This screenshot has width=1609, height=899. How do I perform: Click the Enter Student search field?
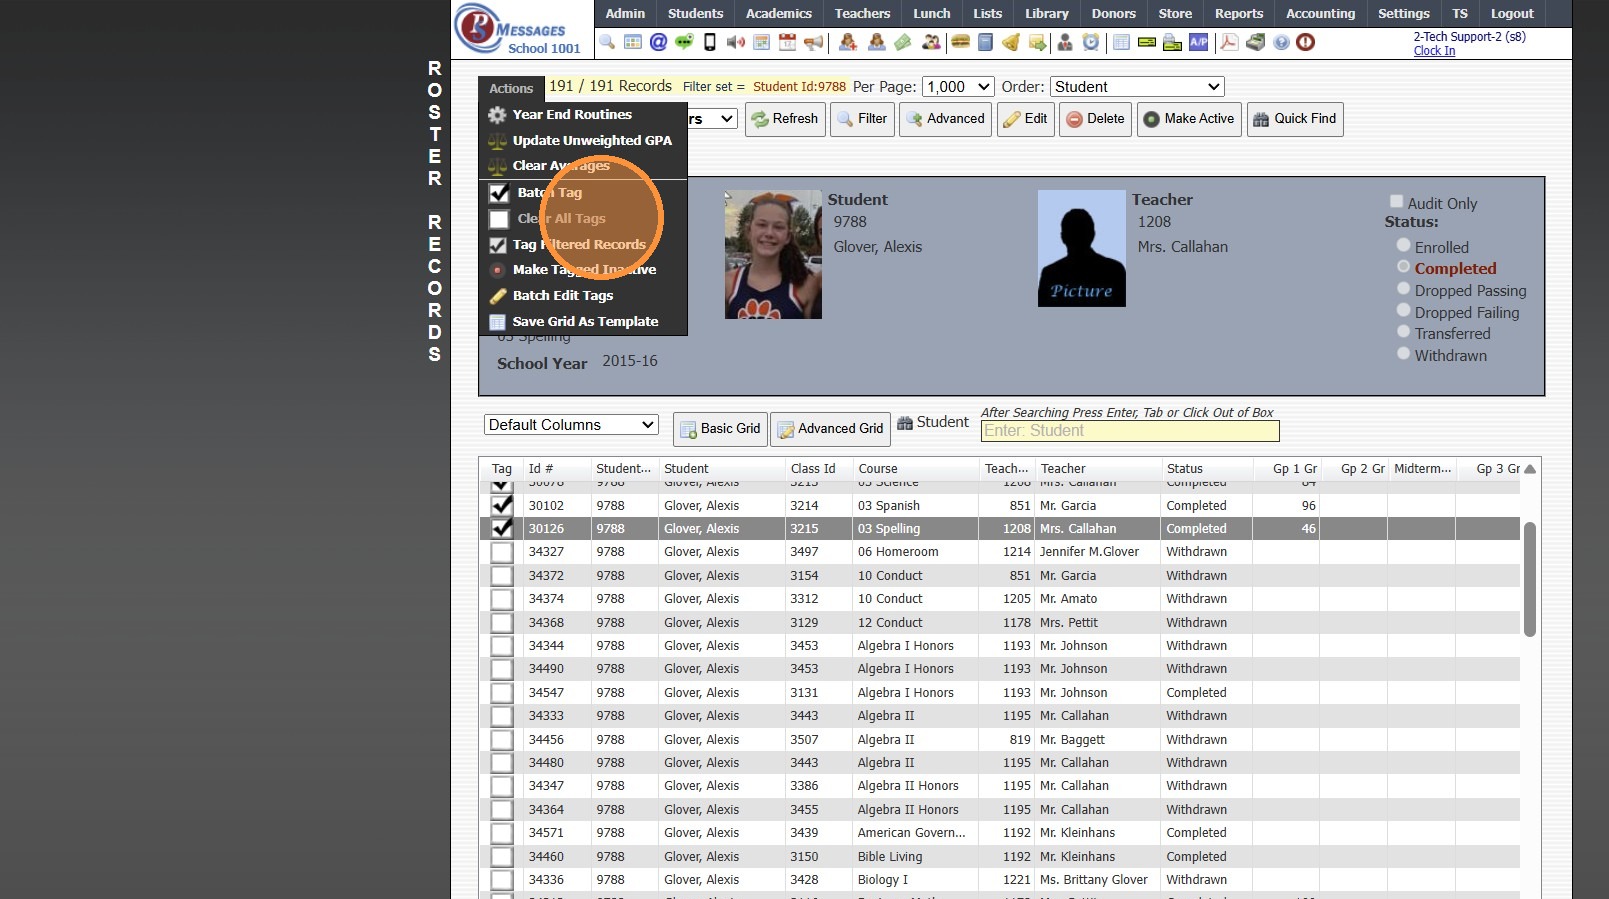(x=1129, y=431)
